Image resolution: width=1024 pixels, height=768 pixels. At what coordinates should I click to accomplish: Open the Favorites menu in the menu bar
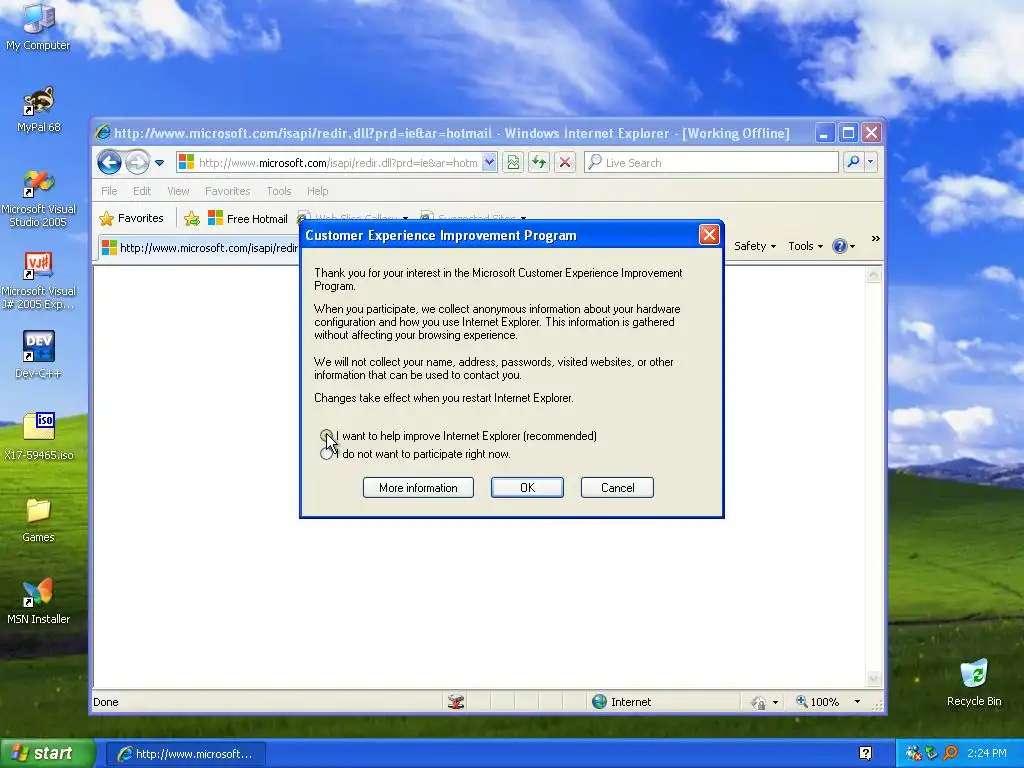coord(227,191)
